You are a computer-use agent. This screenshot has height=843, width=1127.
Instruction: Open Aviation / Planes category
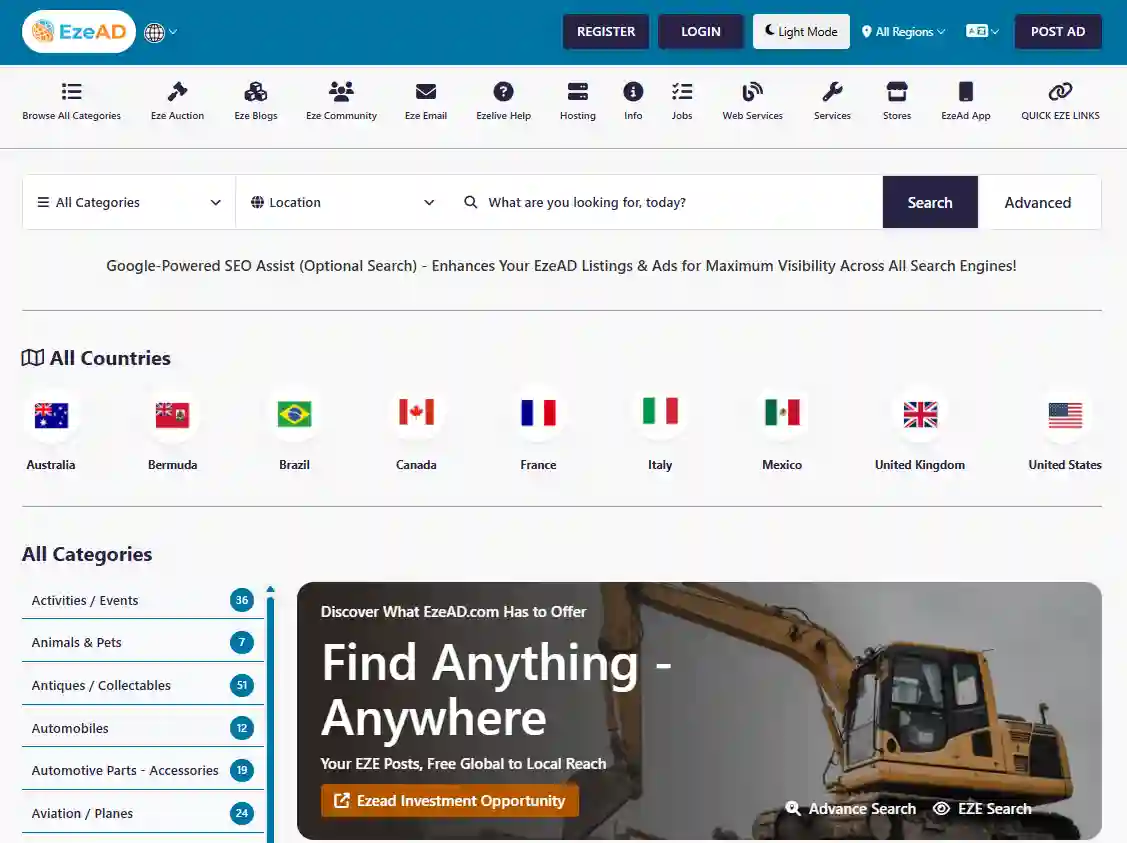tap(142, 813)
